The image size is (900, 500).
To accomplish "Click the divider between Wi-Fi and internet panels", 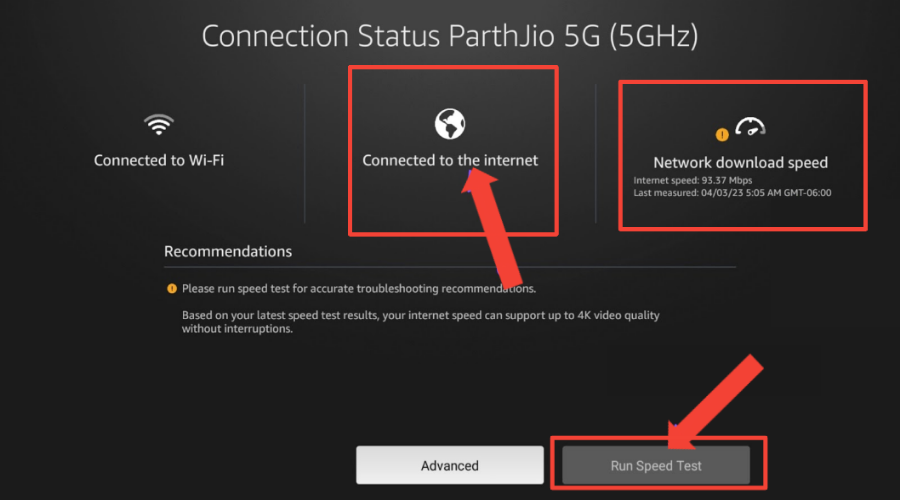I will click(305, 154).
